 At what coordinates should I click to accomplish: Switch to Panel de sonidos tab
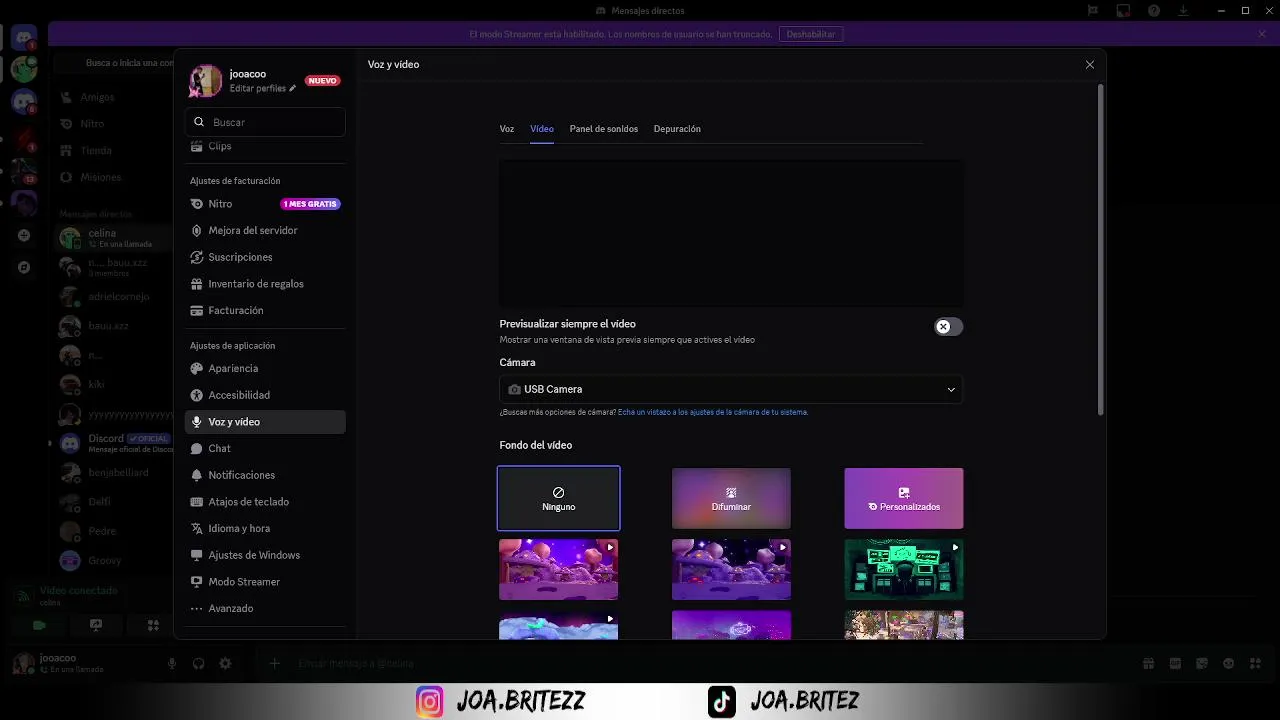(604, 129)
